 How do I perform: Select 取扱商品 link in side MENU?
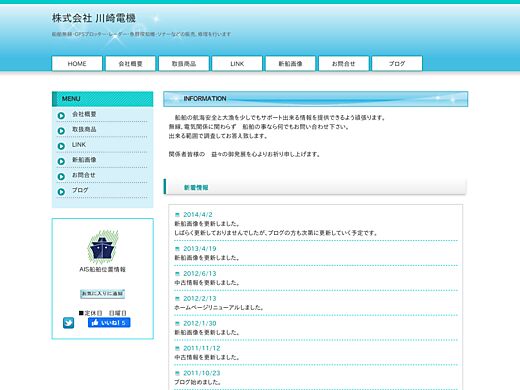(x=84, y=129)
